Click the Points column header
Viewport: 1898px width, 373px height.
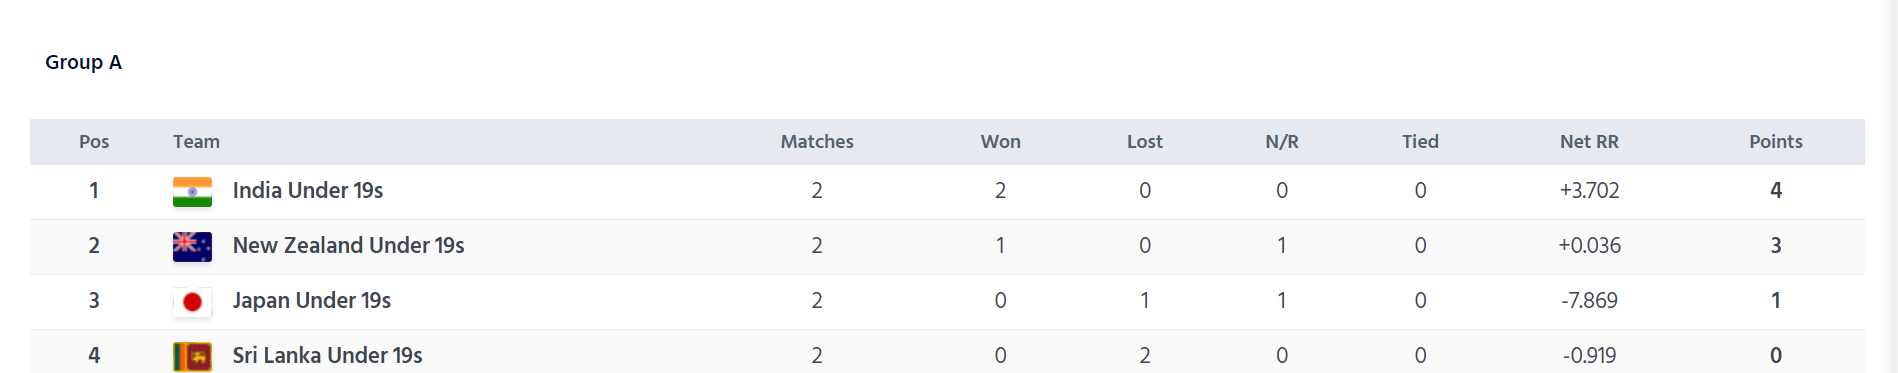pyautogui.click(x=1776, y=142)
